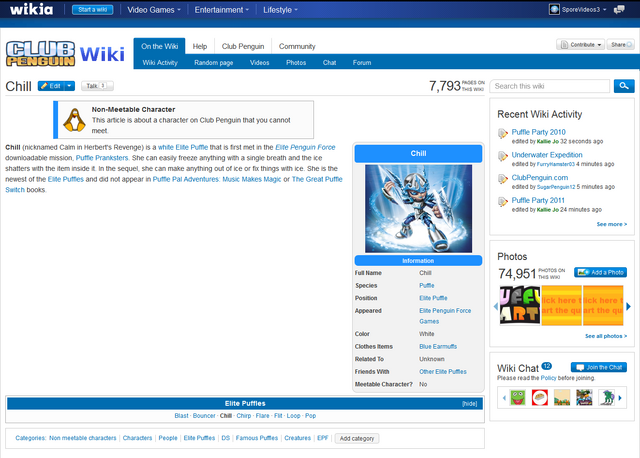Screen dimensions: 640x458
Task: Click Join the Chat button
Action: (x=599, y=367)
